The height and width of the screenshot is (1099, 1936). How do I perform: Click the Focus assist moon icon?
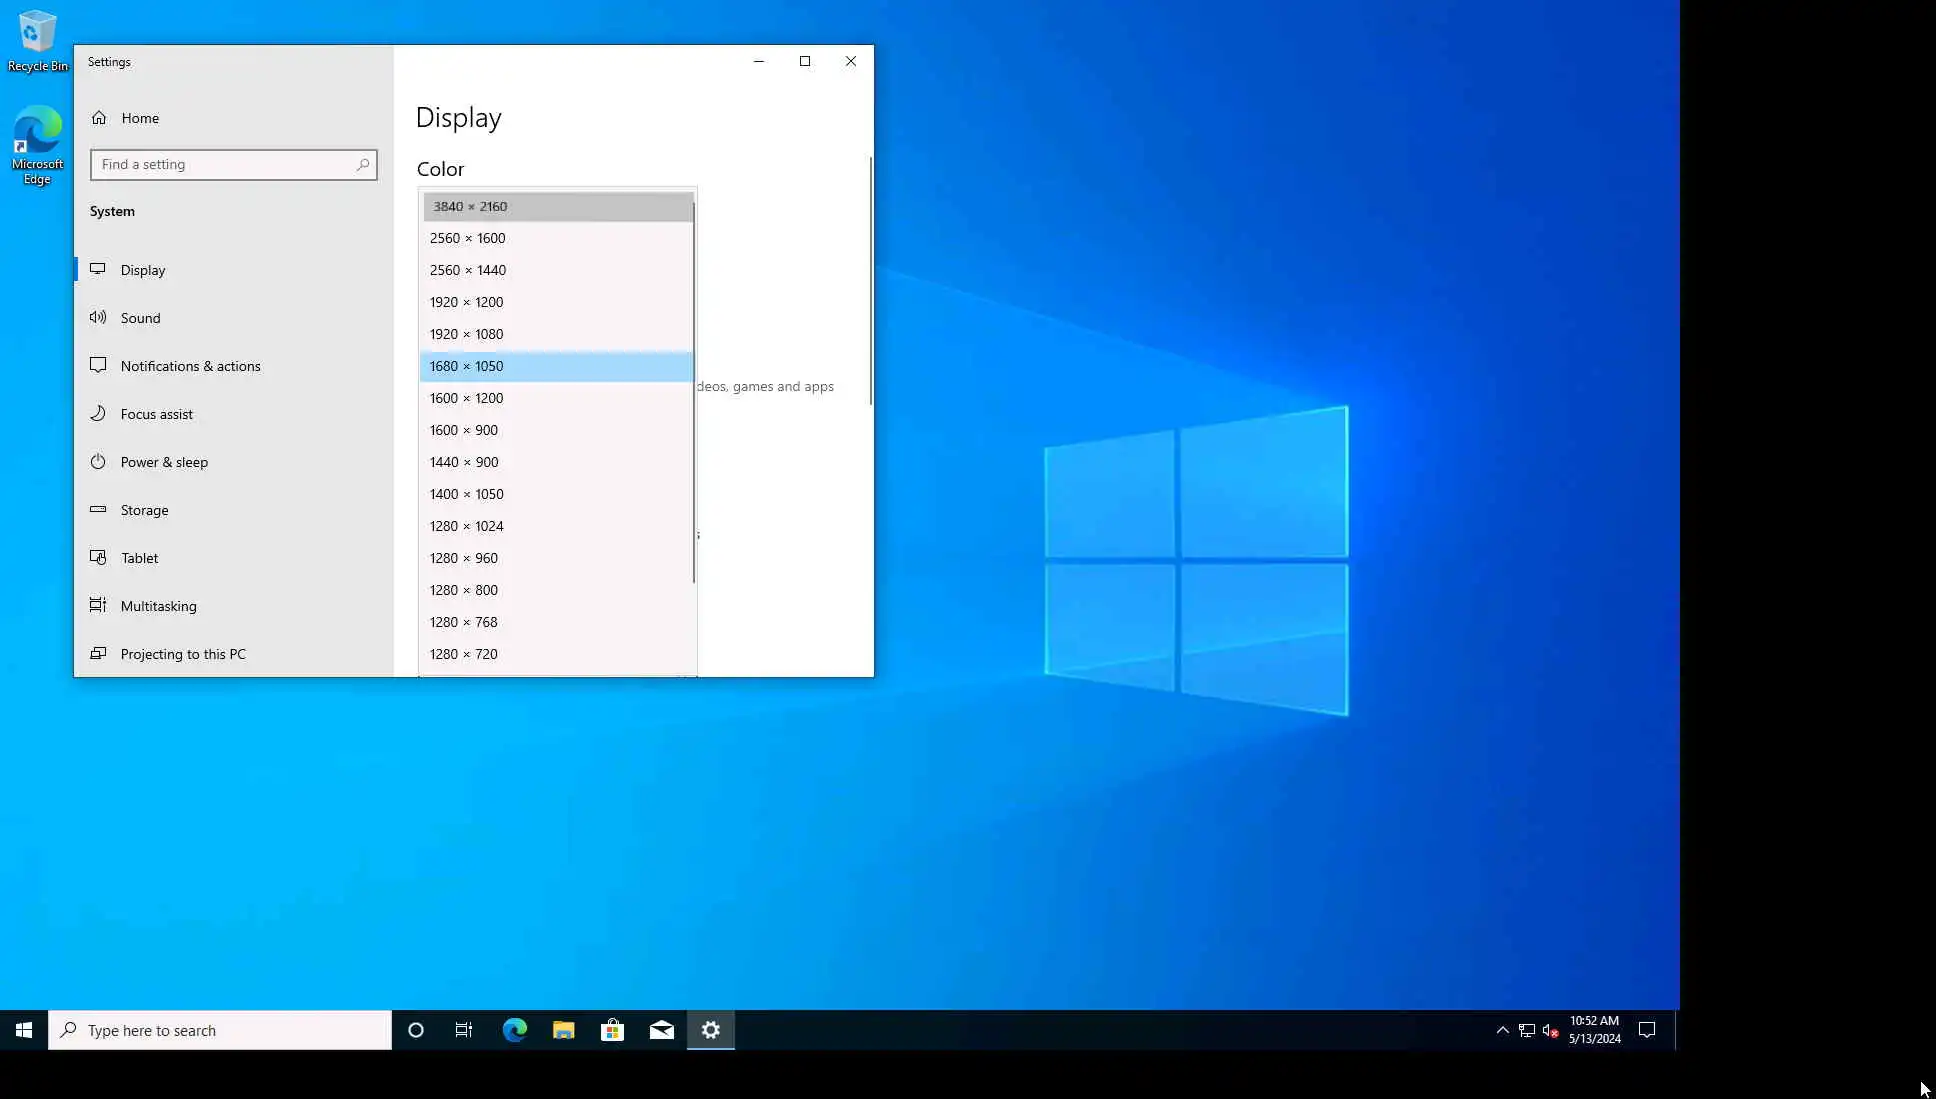click(x=98, y=413)
